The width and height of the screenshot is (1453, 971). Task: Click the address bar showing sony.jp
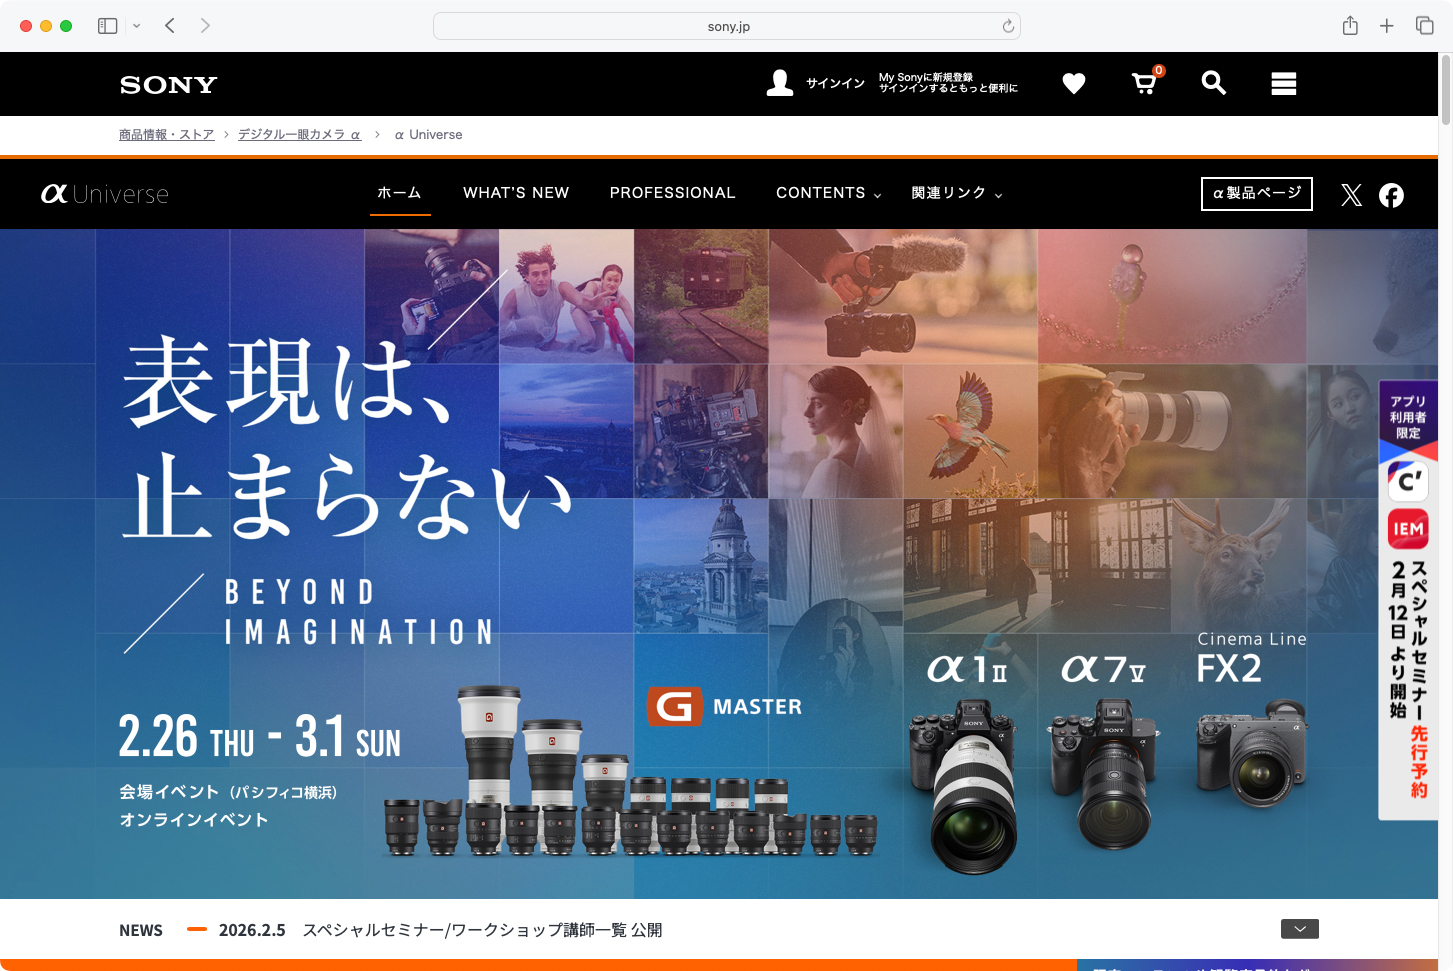coord(726,25)
